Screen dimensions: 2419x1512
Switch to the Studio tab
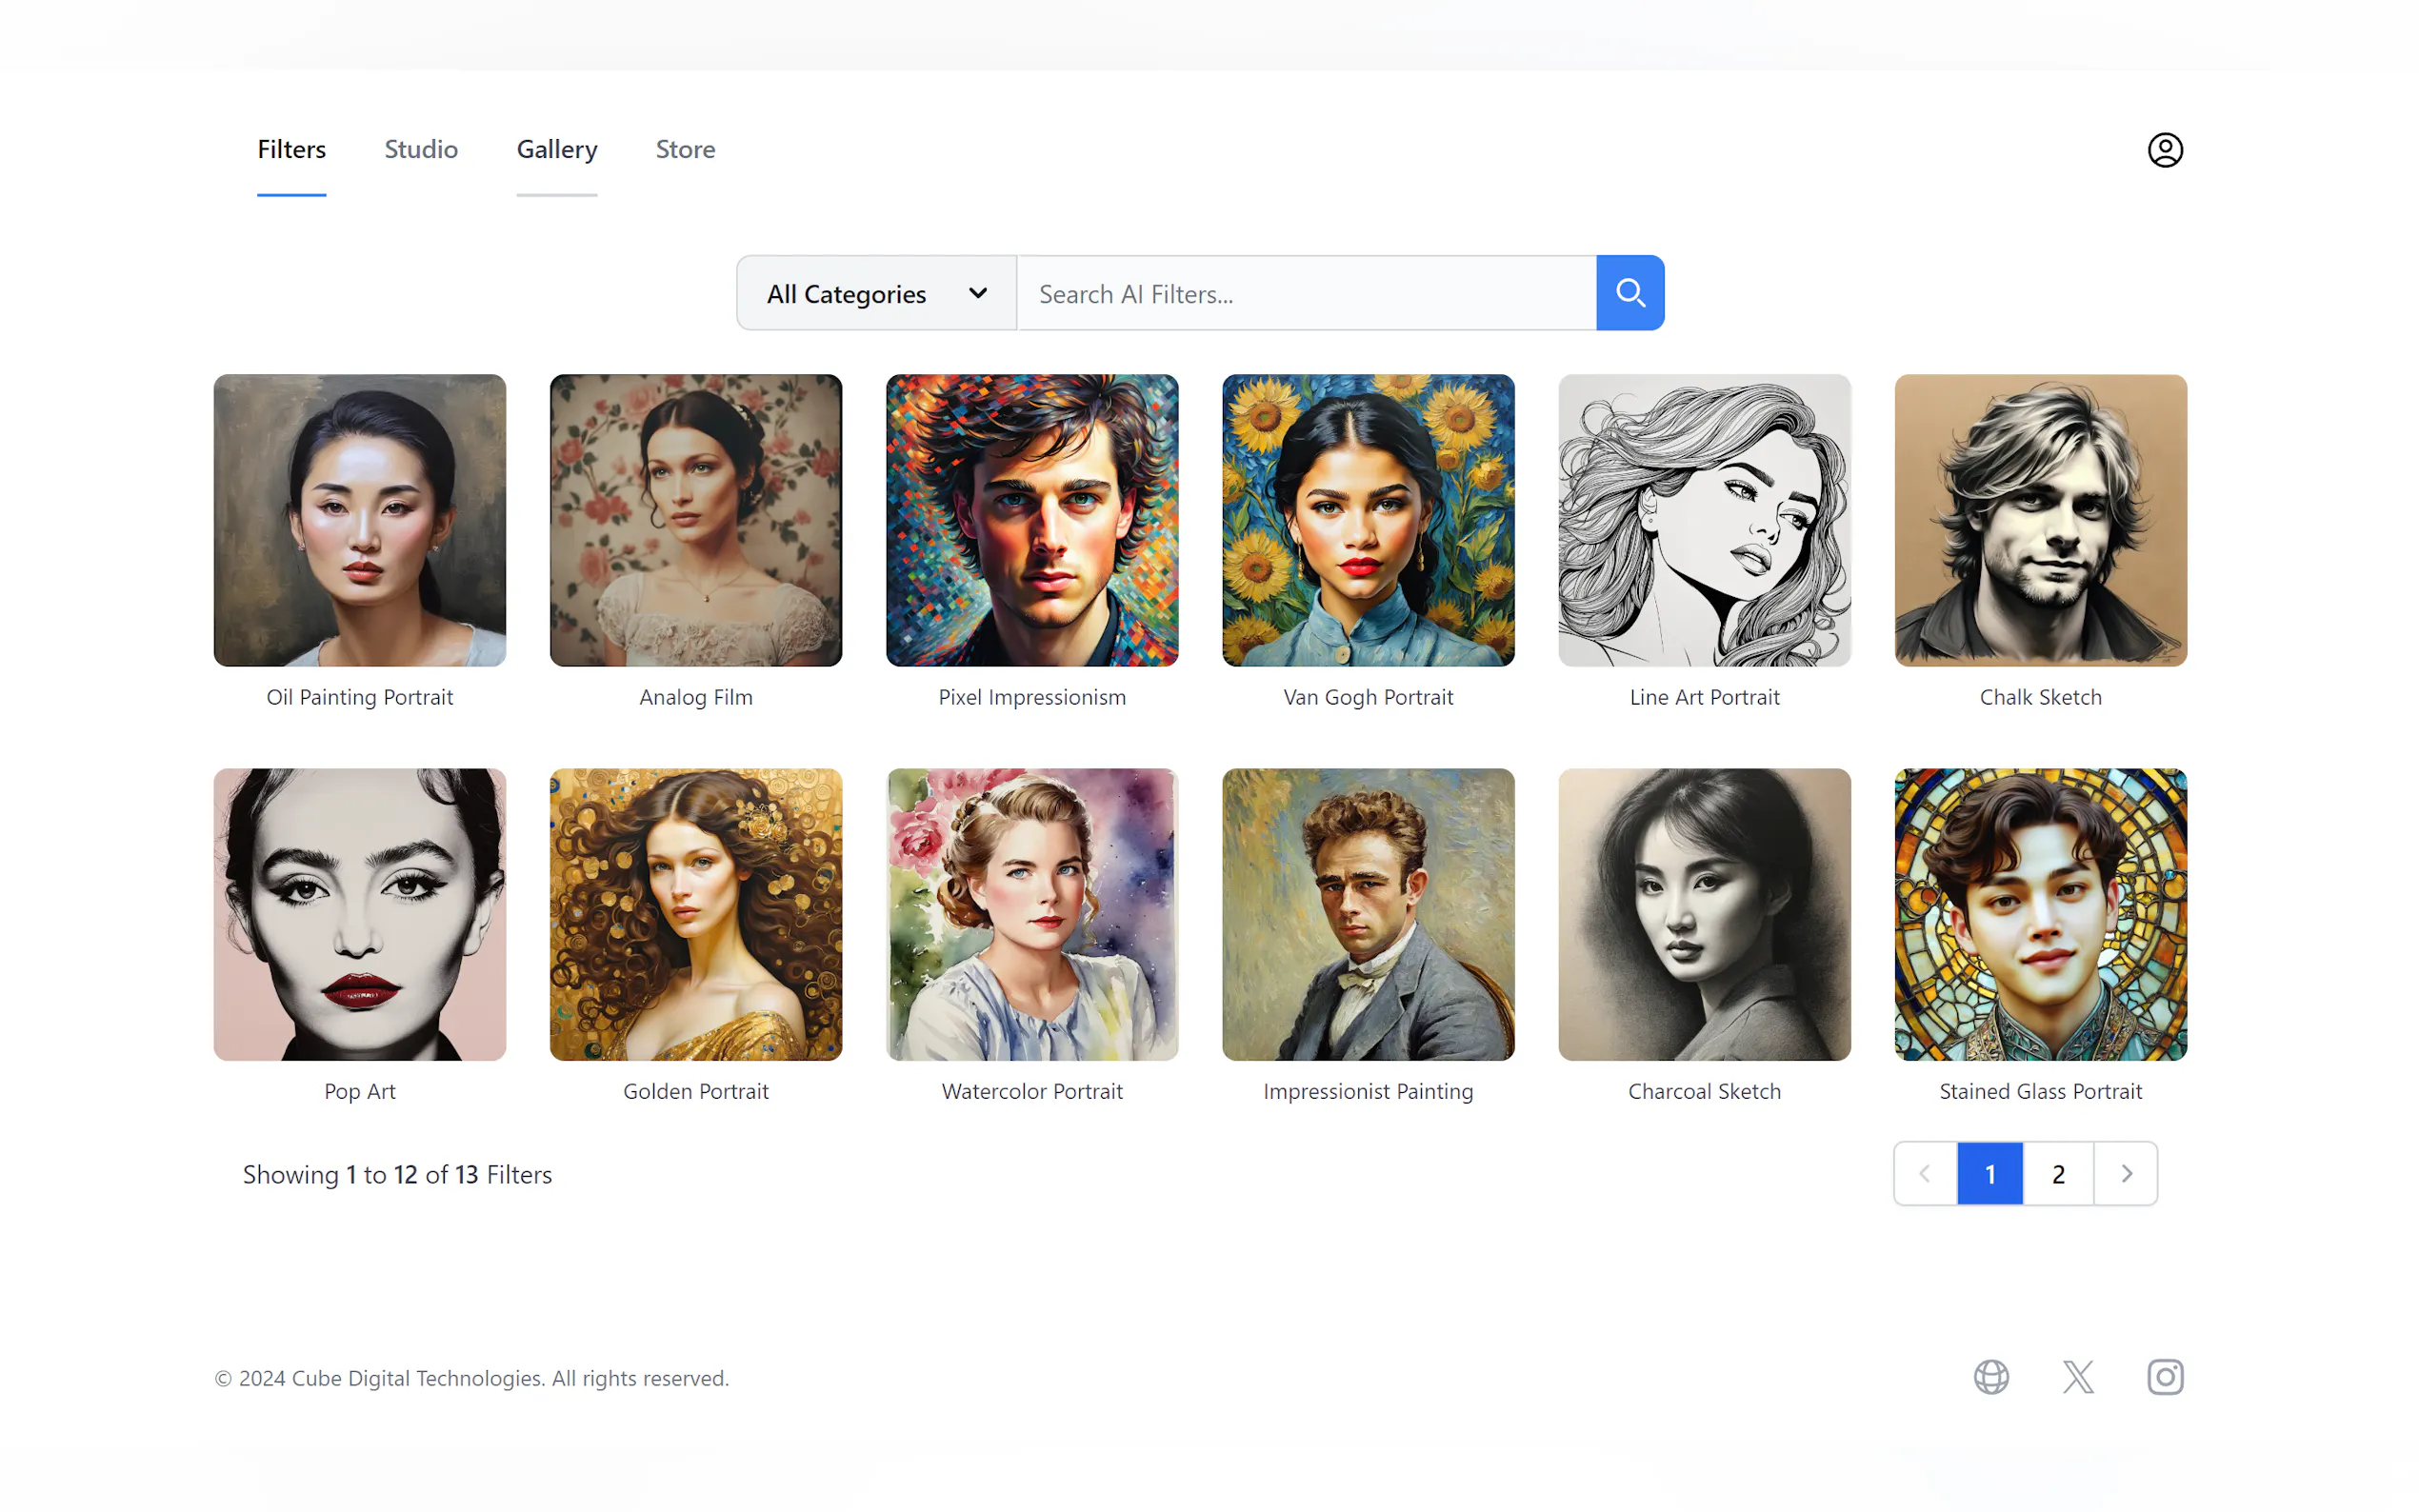[x=421, y=149]
